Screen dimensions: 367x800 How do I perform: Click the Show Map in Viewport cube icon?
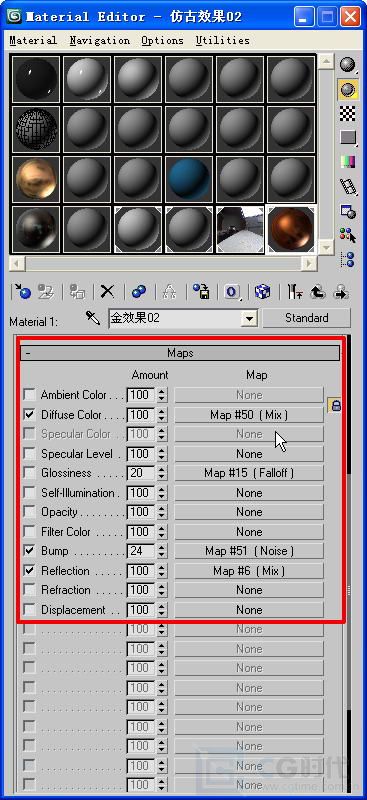(262, 292)
